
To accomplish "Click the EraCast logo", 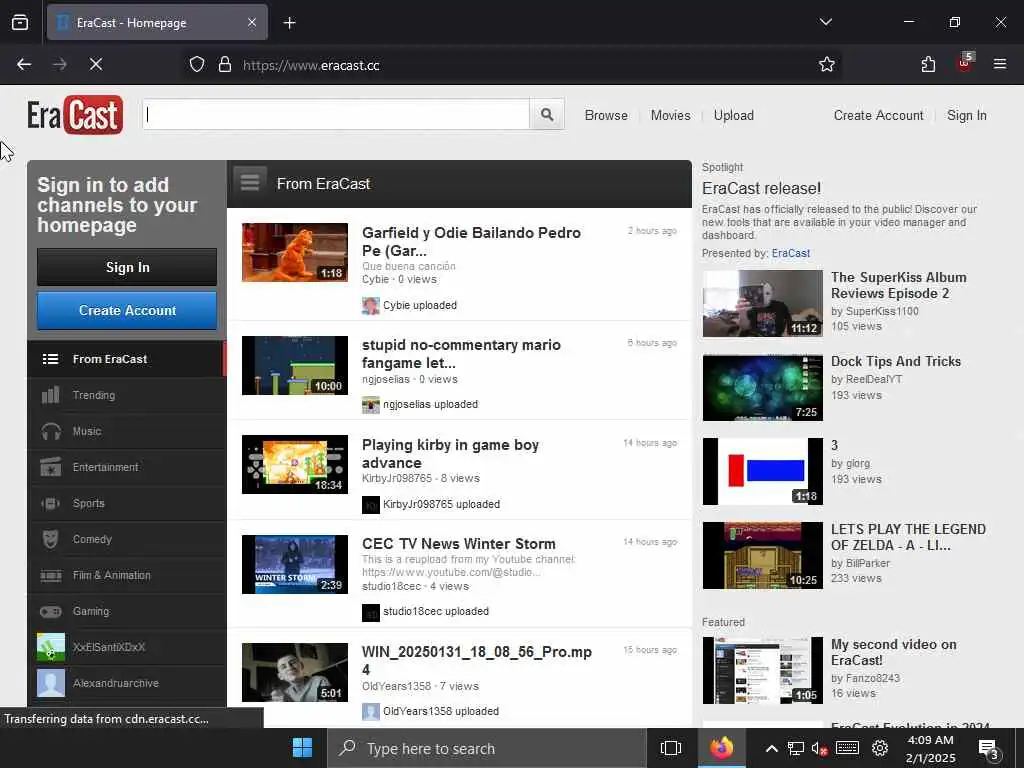I will pyautogui.click(x=75, y=116).
